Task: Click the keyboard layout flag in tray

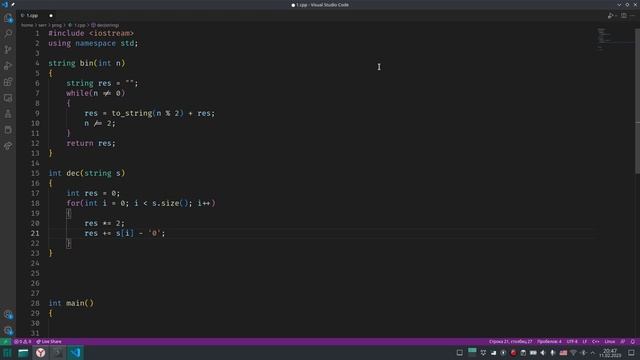Action: [x=563, y=353]
